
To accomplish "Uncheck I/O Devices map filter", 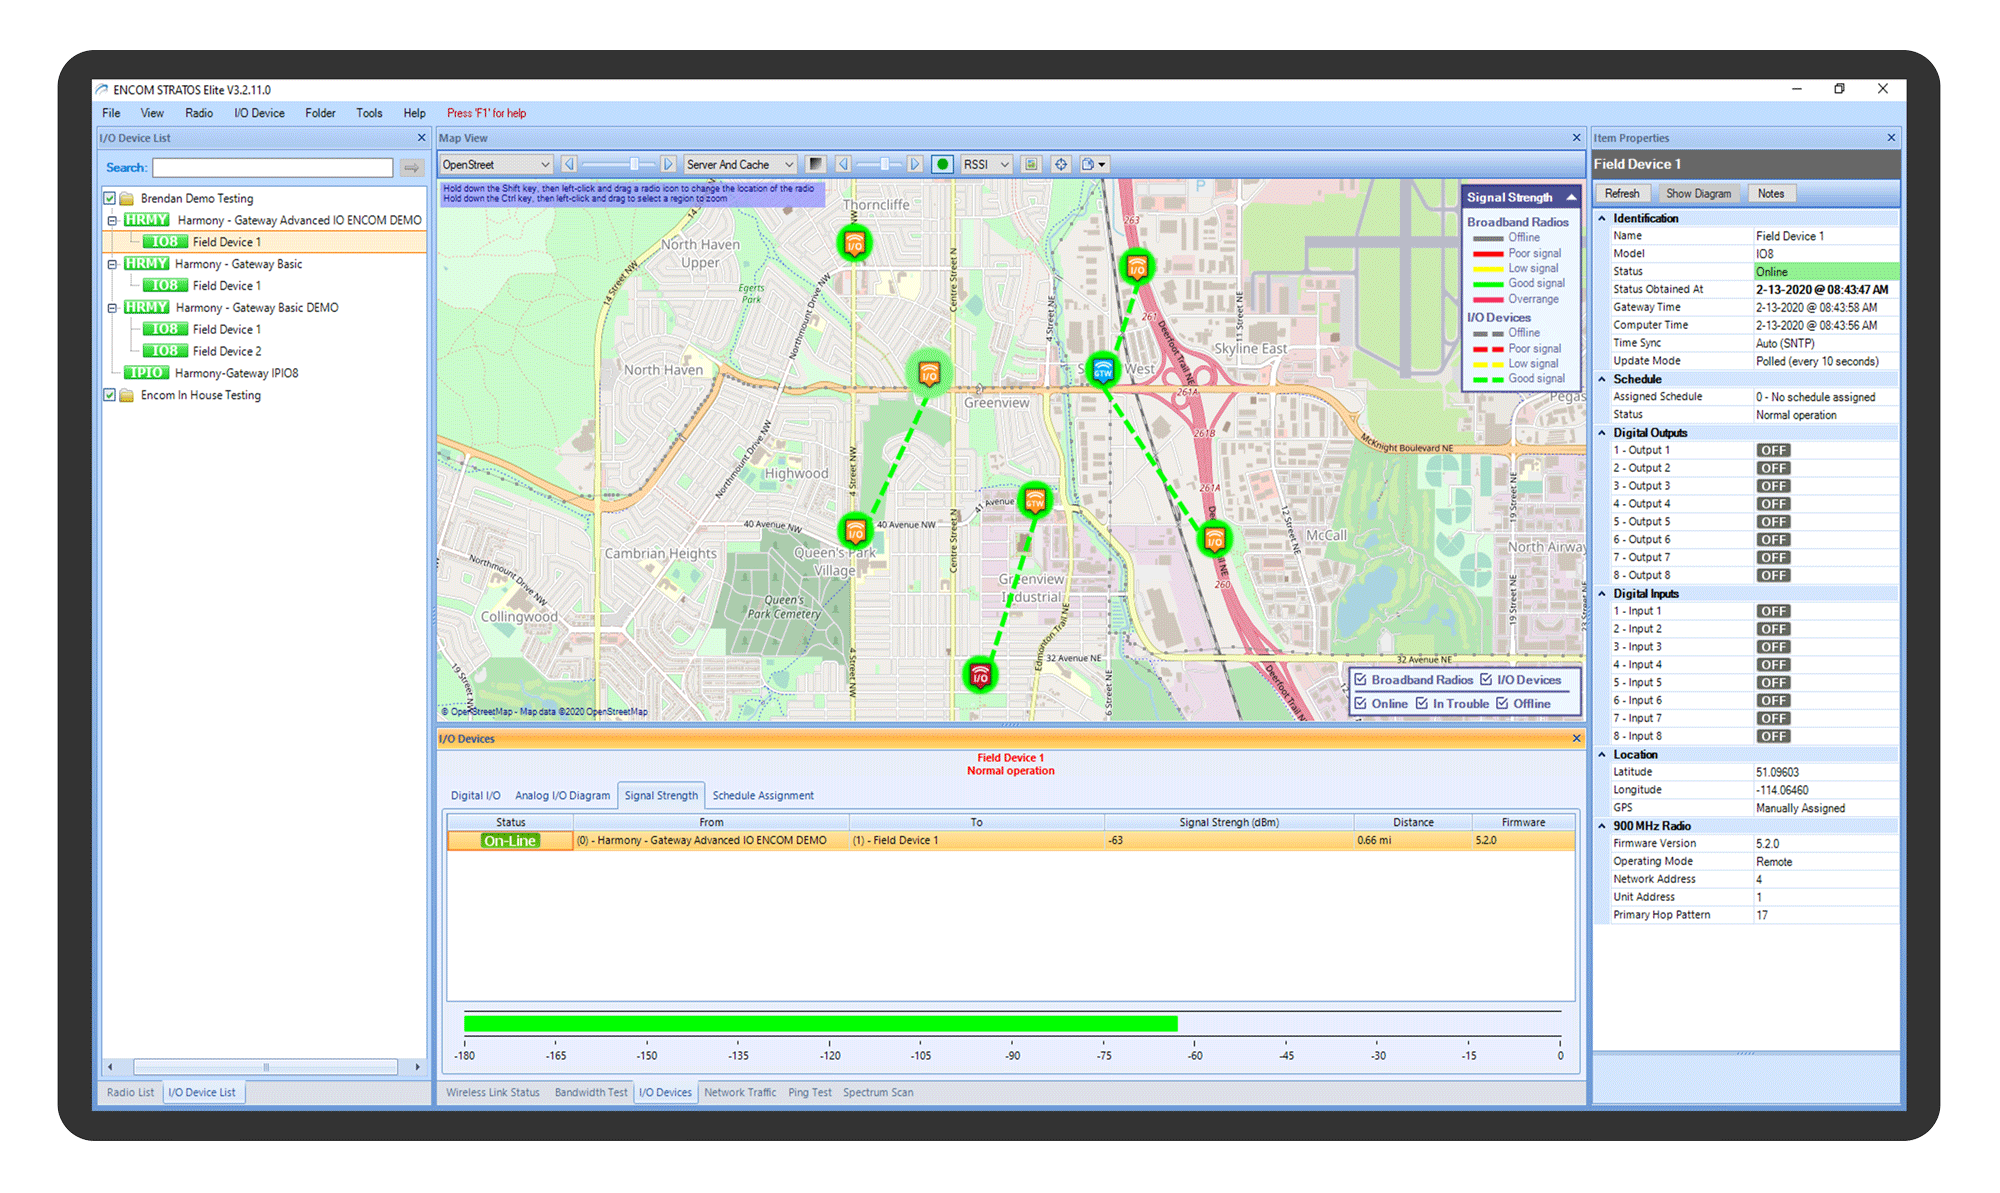I will pyautogui.click(x=1486, y=680).
